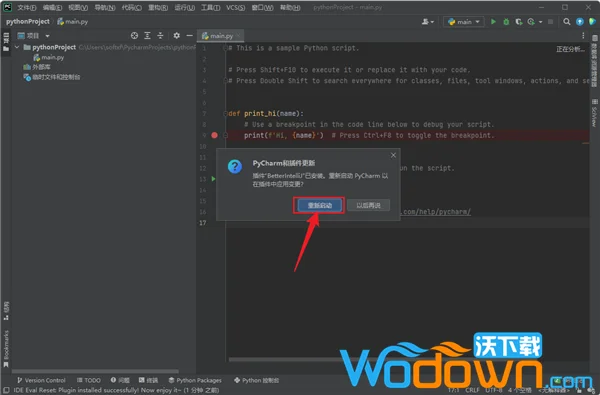Click the CRLF line separator in status bar
This screenshot has height=395, width=600.
[x=472, y=390]
